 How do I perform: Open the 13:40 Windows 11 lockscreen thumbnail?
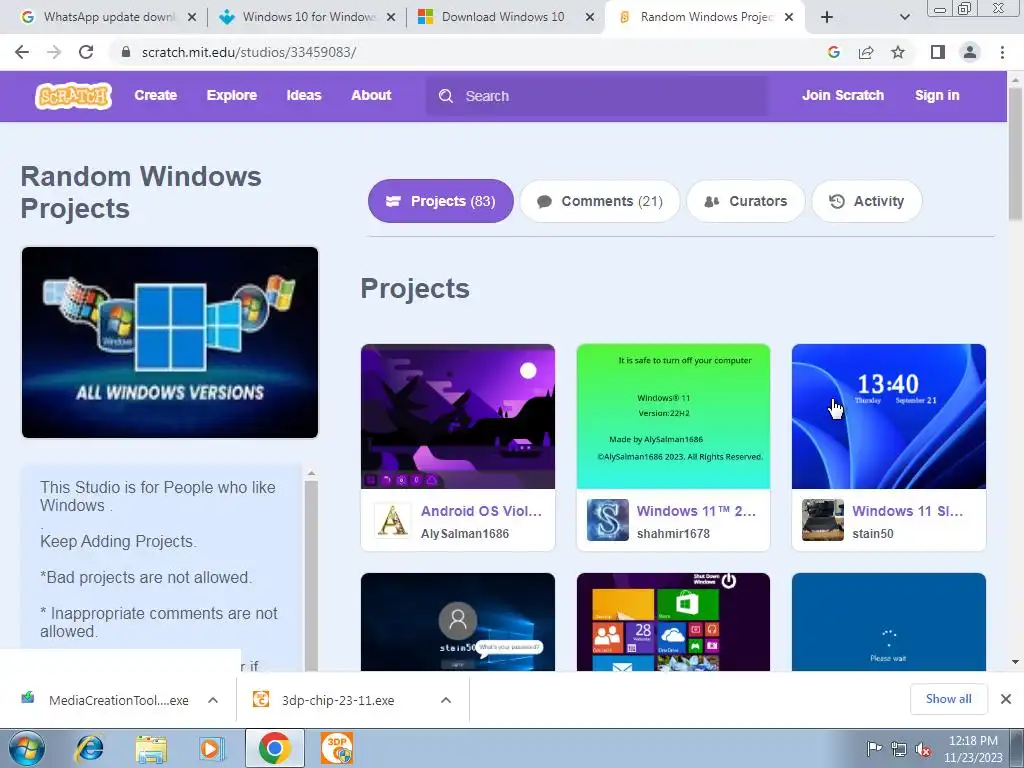click(889, 416)
